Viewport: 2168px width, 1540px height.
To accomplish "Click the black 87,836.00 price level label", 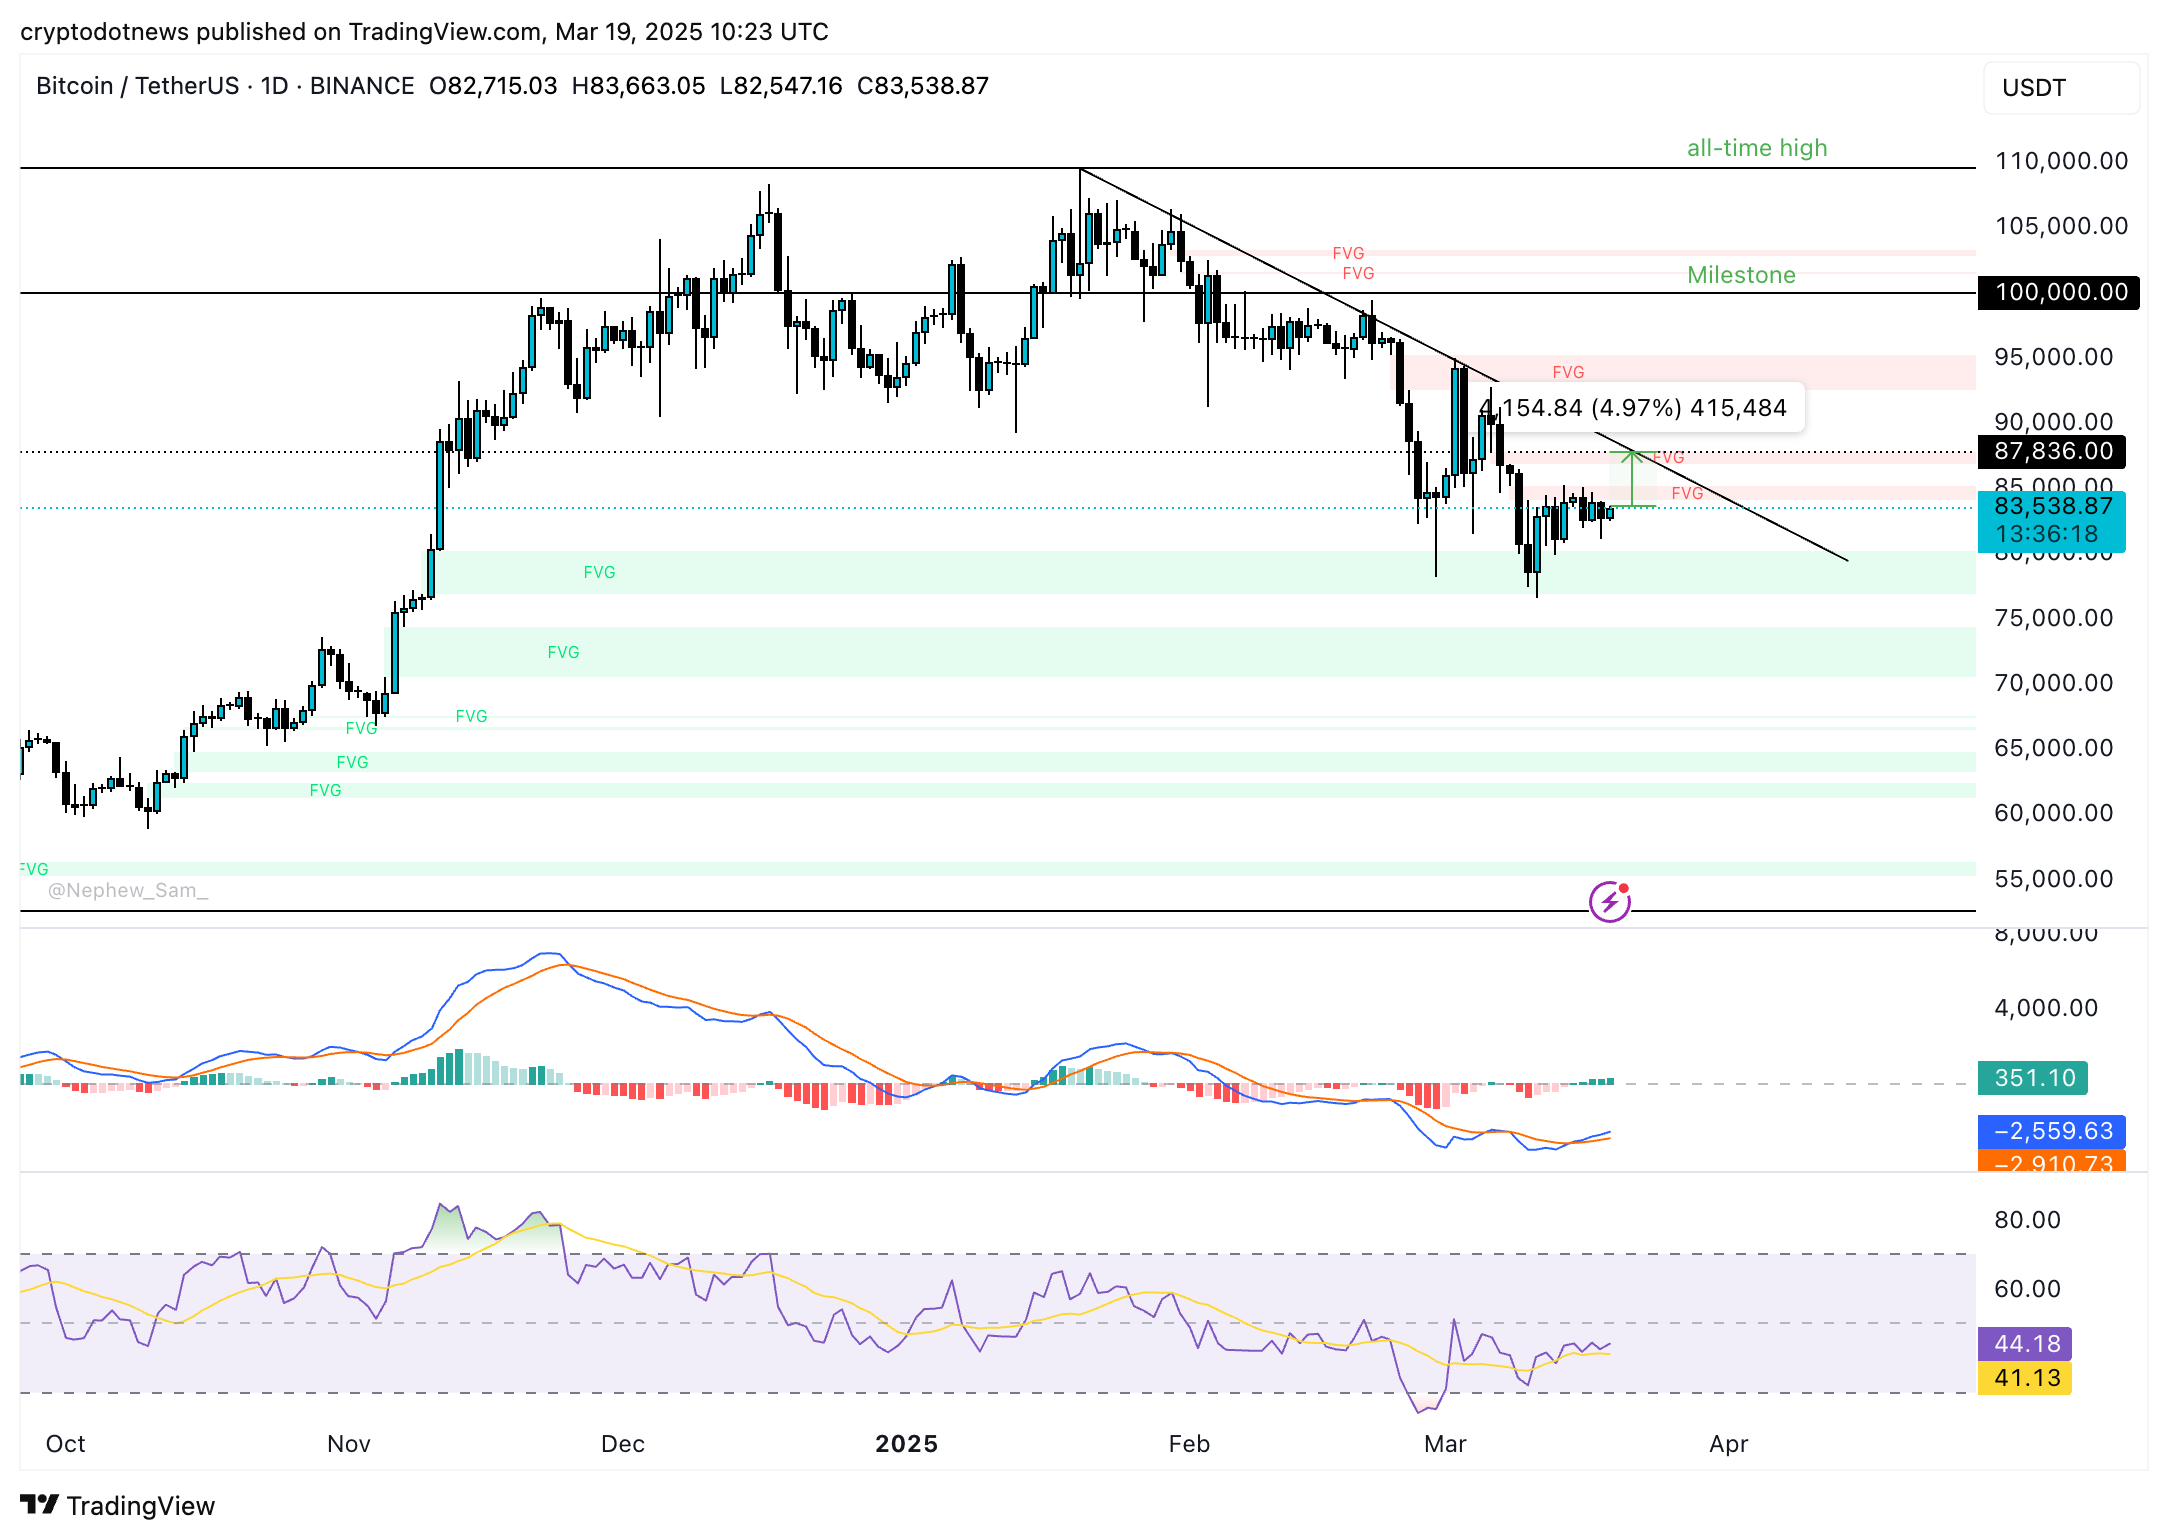I will tap(2051, 452).
